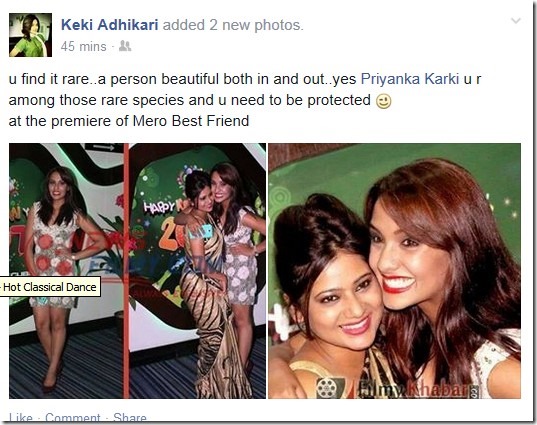Viewport: 537px width, 425px height.
Task: Open the Keki Adhikari profile name link
Action: 110,25
